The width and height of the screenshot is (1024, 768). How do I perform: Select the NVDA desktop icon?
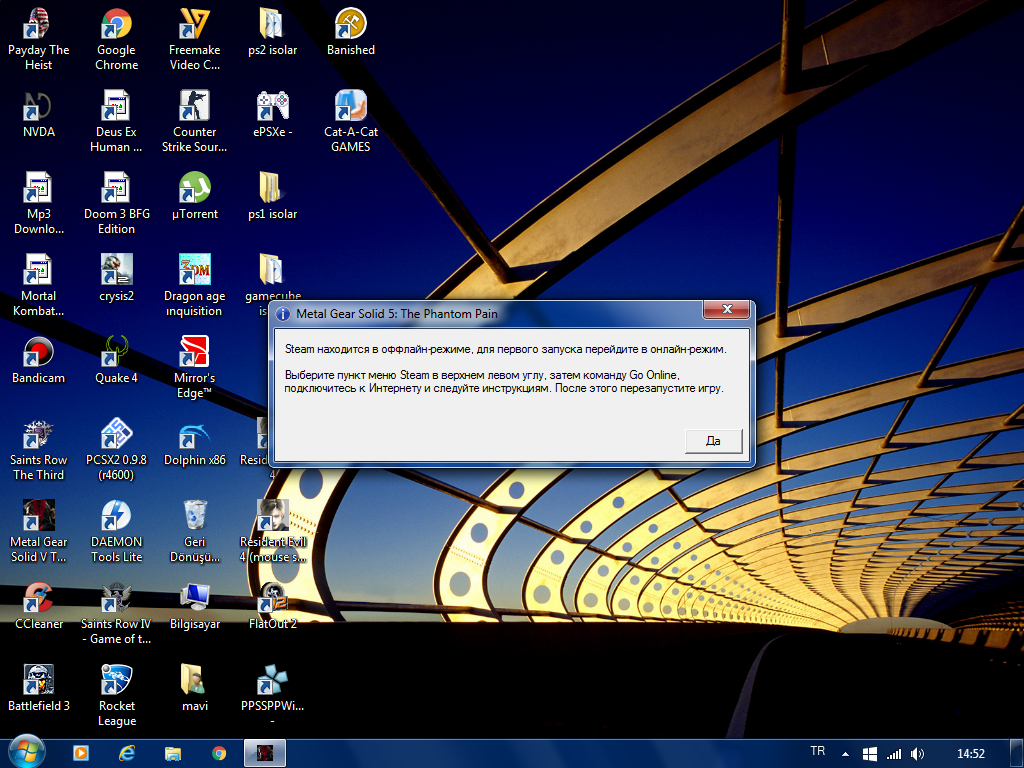click(x=39, y=114)
